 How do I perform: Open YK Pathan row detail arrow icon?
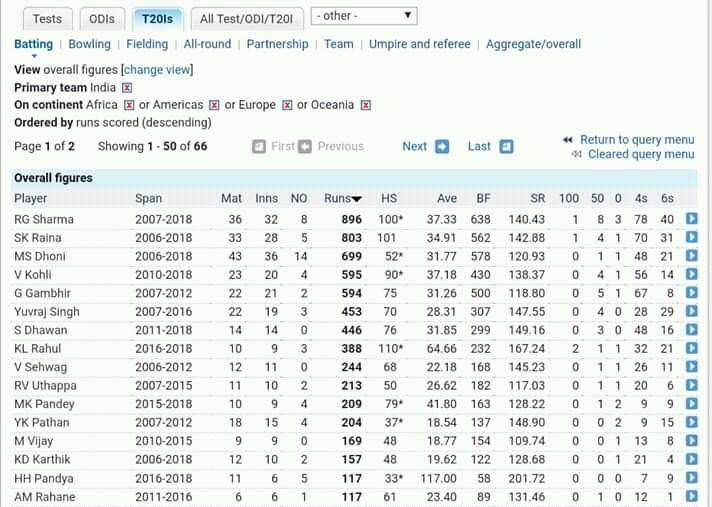pos(691,422)
